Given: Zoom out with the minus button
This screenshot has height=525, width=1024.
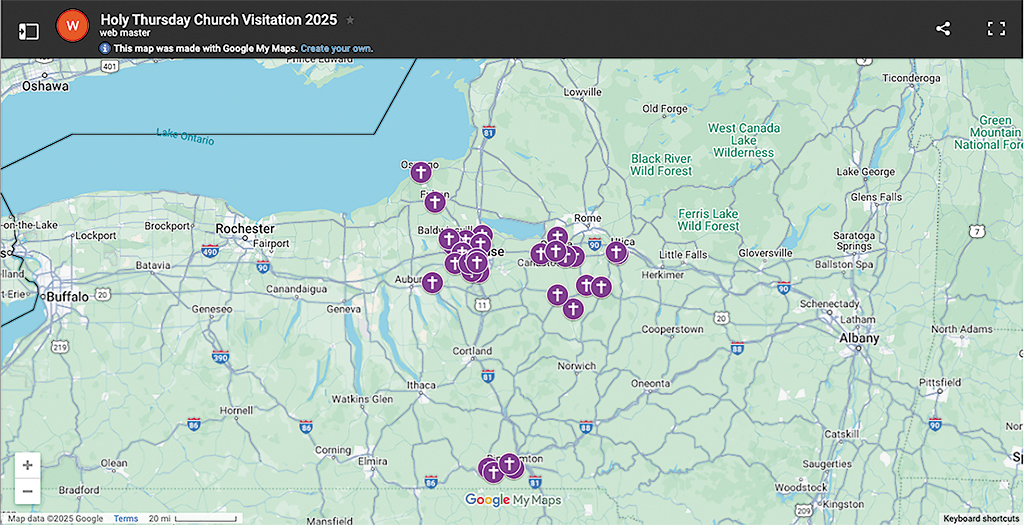Looking at the screenshot, I should point(27,491).
